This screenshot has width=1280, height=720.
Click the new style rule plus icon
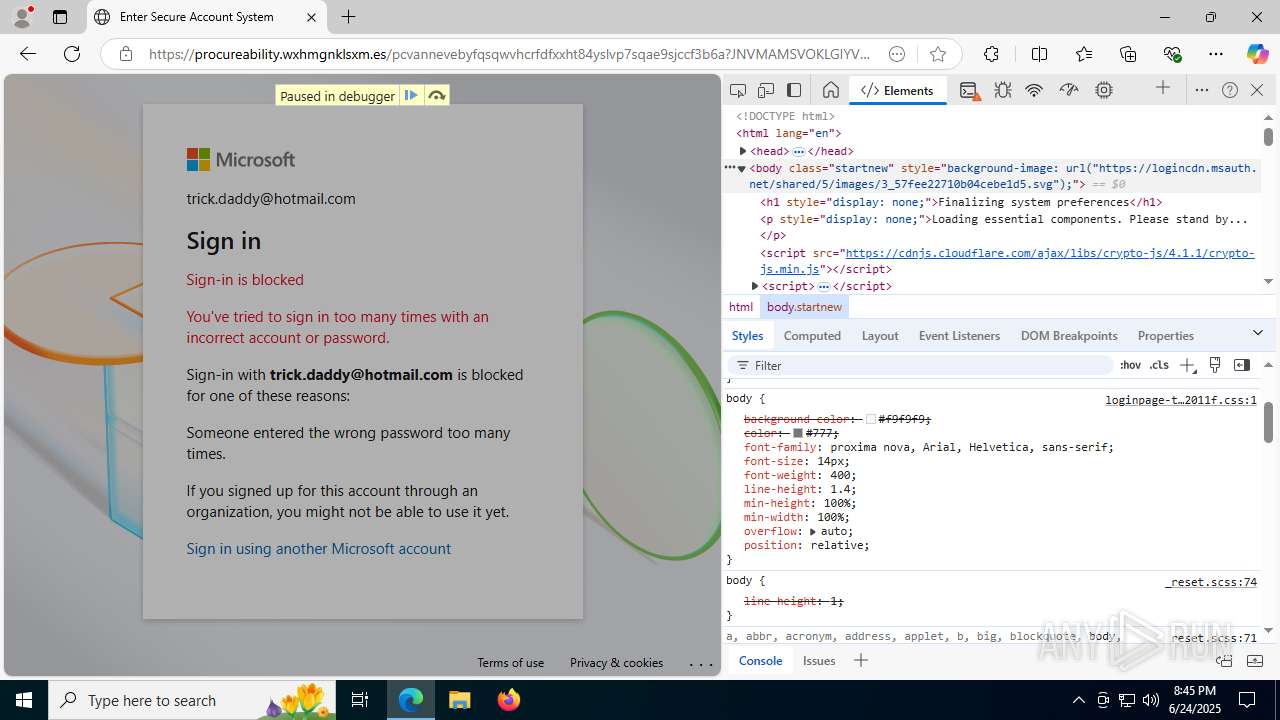[1187, 365]
